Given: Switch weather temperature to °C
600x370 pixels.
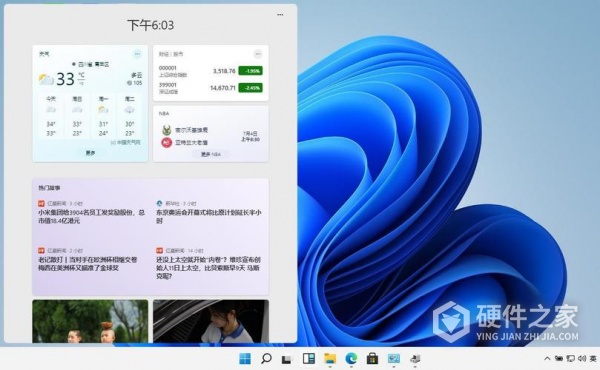Looking at the screenshot, I should (x=81, y=75).
